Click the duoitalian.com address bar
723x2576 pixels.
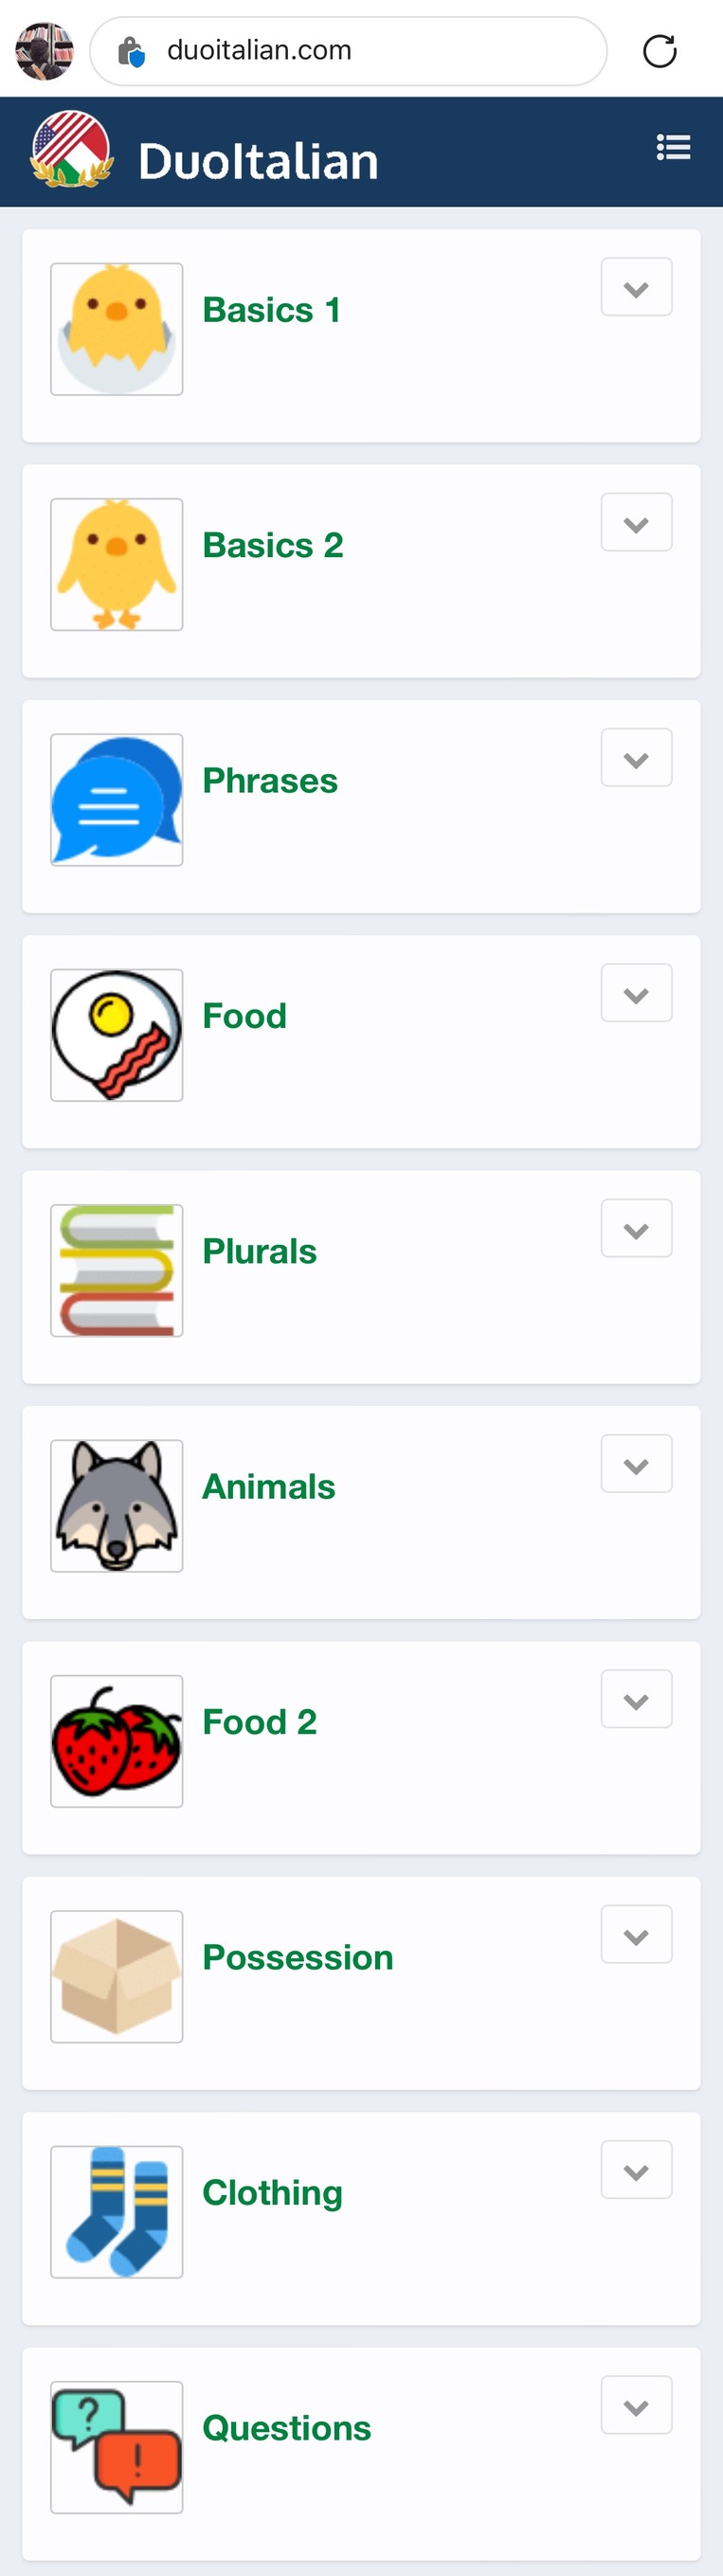click(348, 51)
